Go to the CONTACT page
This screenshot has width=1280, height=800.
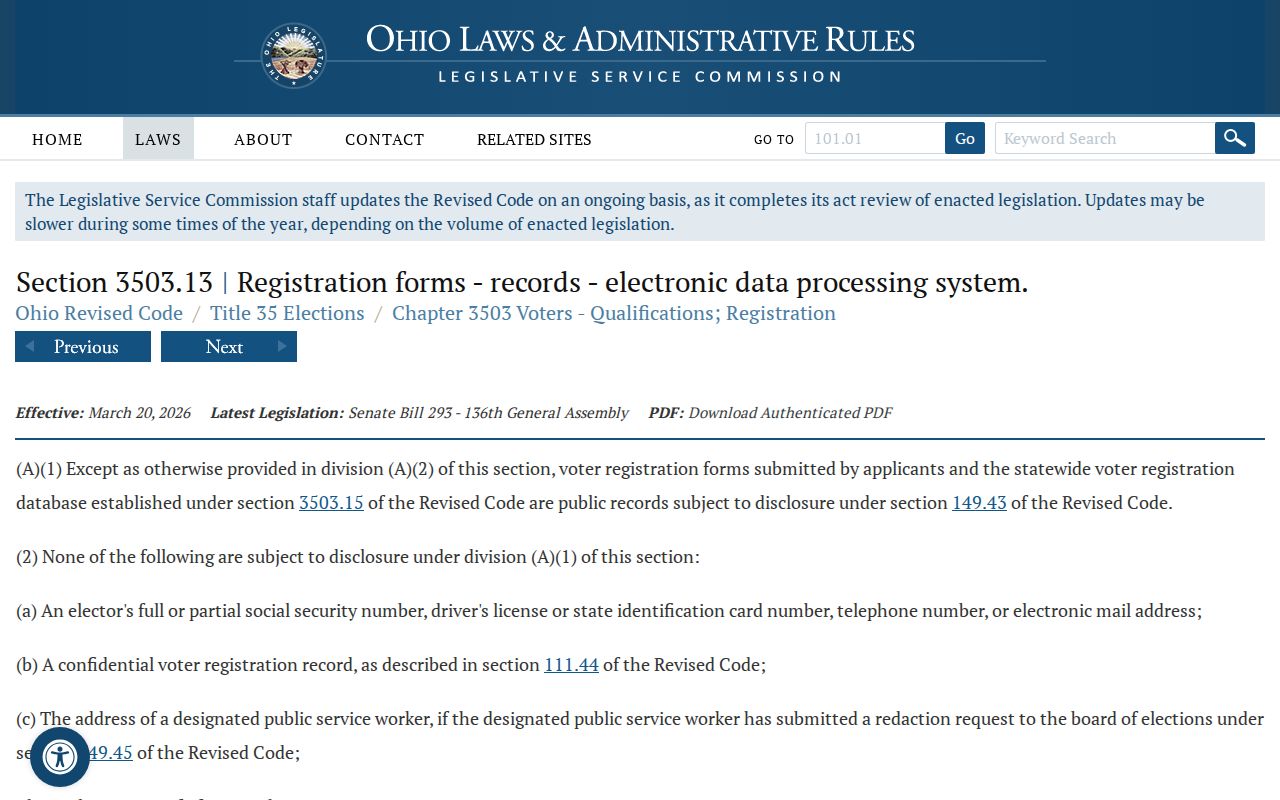pyautogui.click(x=385, y=139)
